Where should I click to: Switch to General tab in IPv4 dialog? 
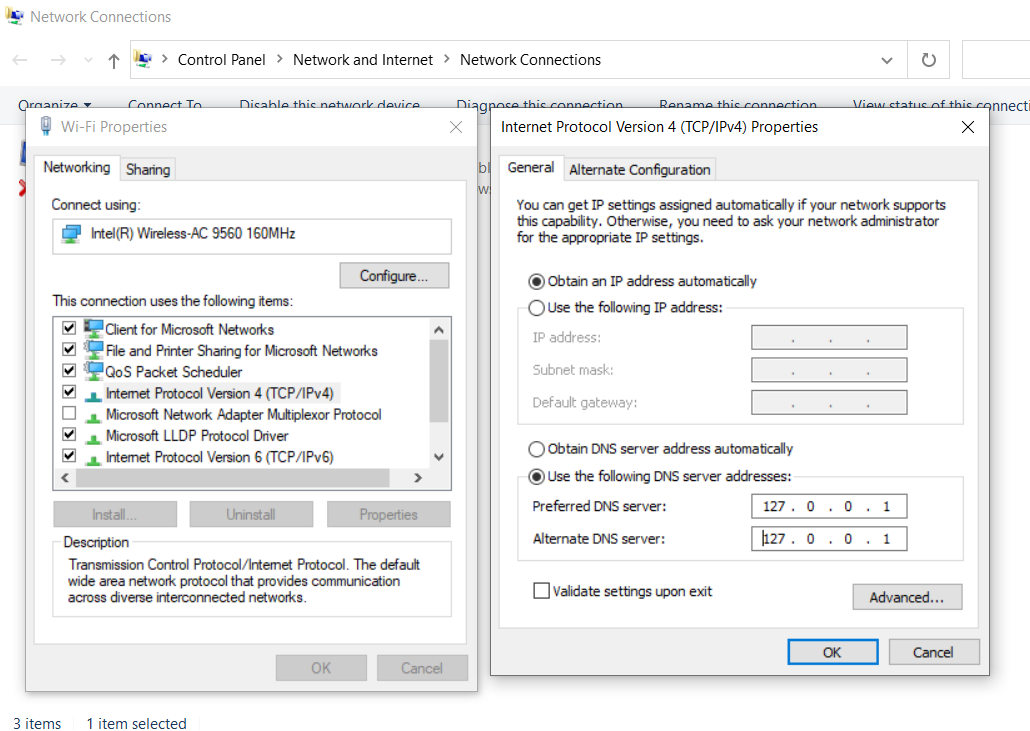[x=531, y=167]
